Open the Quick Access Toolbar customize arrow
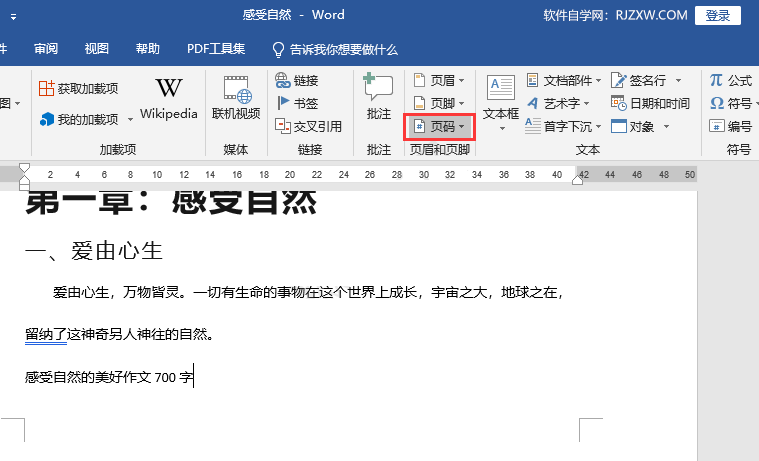This screenshot has height=461, width=759. click(13, 16)
